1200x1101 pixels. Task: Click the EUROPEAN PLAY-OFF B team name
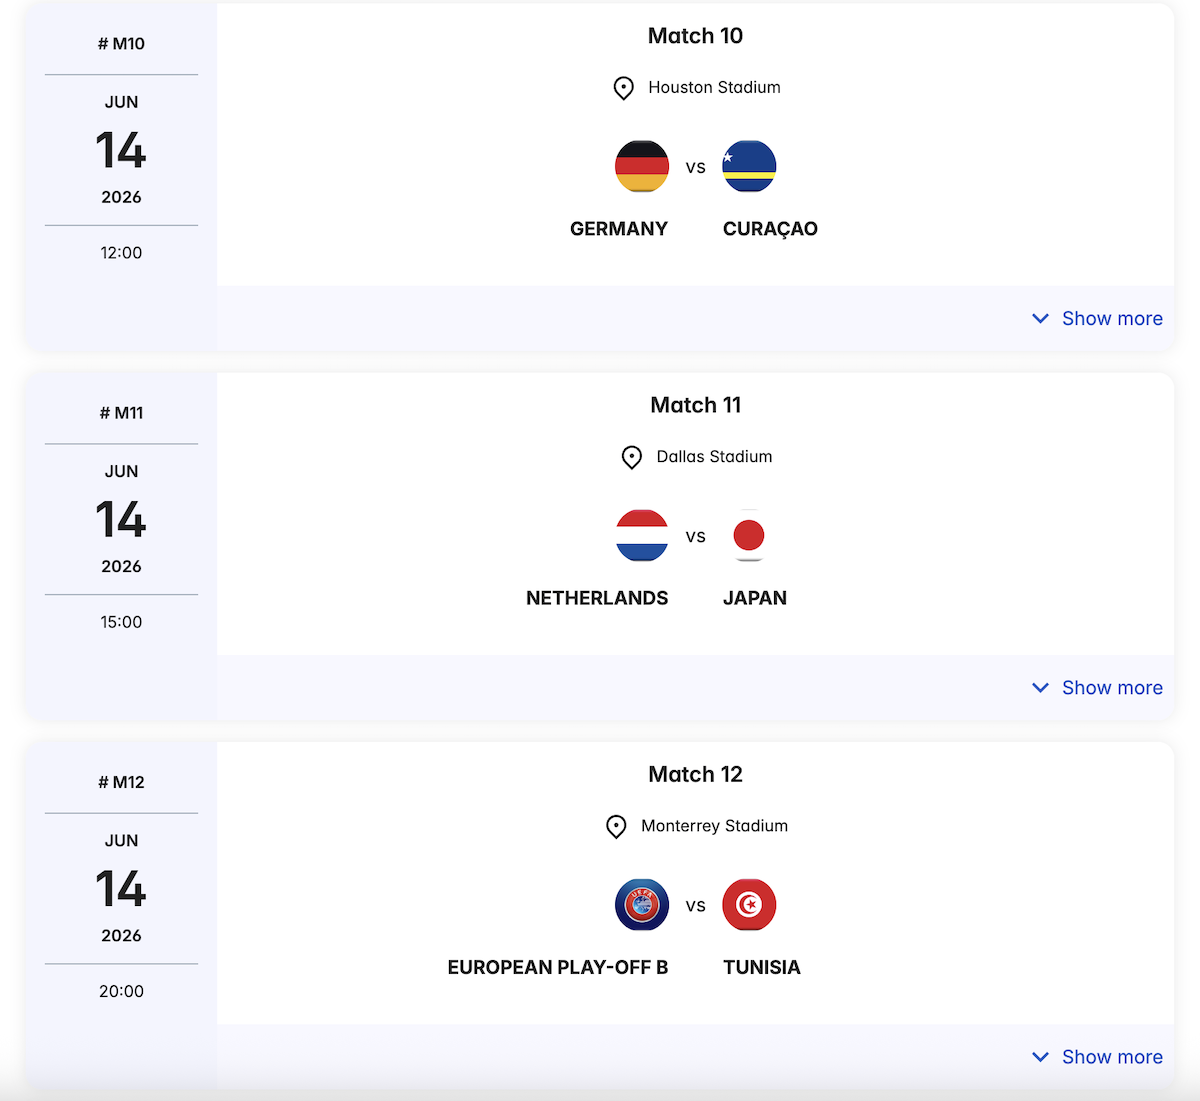pyautogui.click(x=558, y=967)
